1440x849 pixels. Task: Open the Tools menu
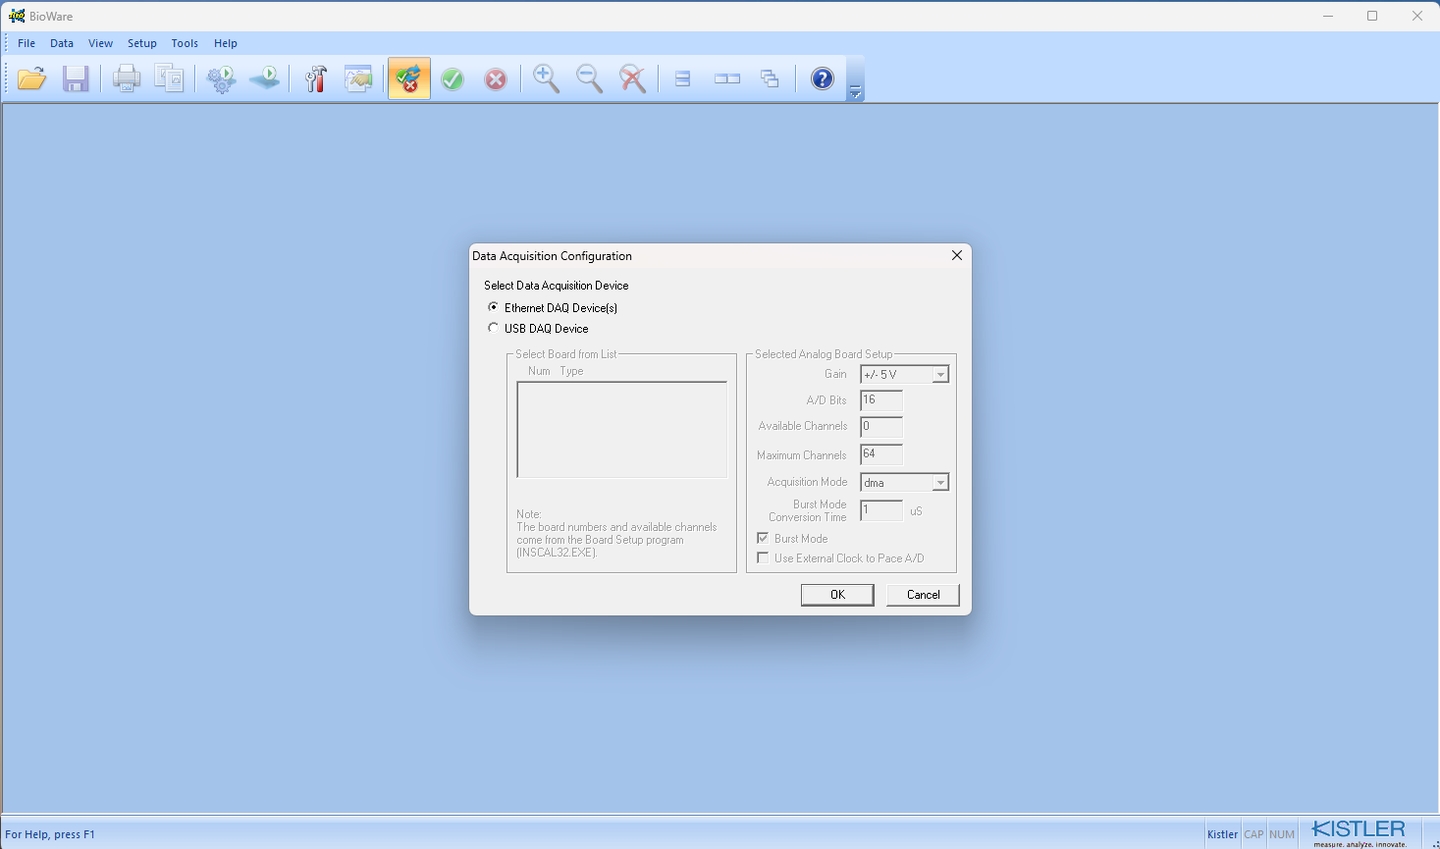(x=185, y=43)
